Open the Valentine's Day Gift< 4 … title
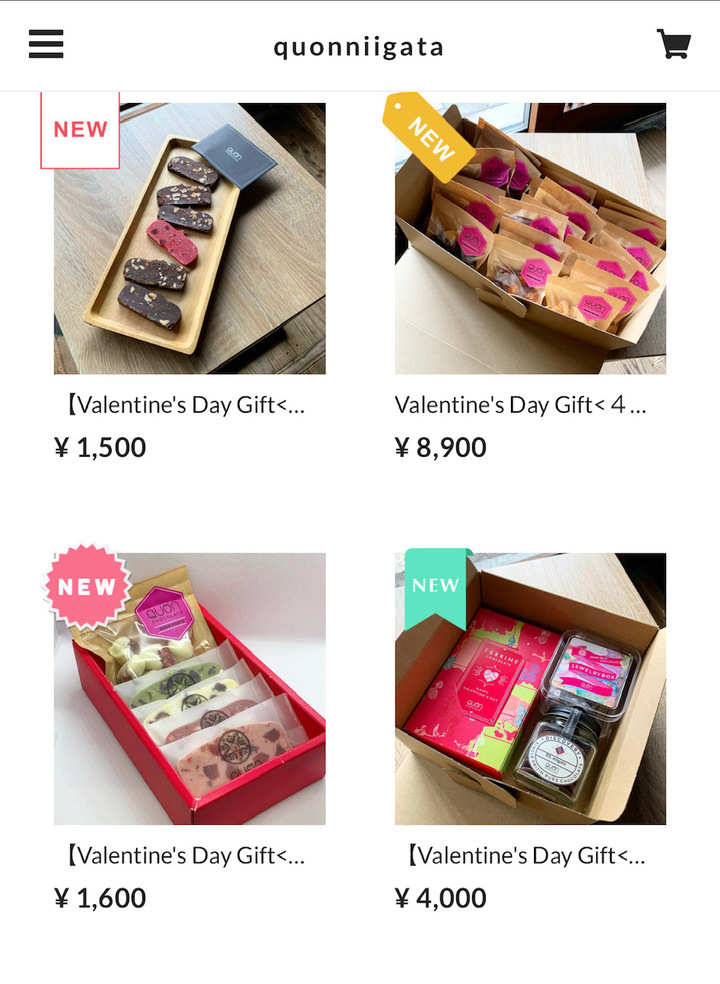 pyautogui.click(x=520, y=405)
